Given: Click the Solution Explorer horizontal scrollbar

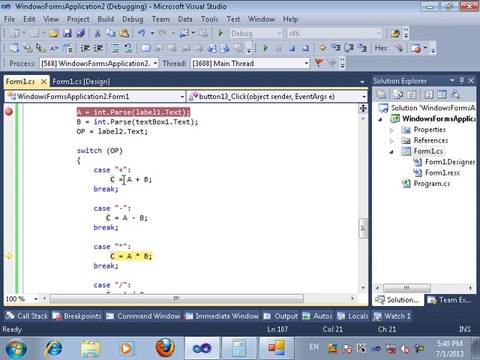Looking at the screenshot, I should coord(407,288).
